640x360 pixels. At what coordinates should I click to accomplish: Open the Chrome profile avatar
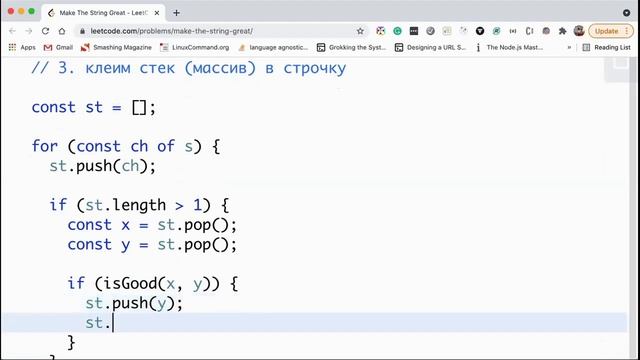click(x=579, y=31)
